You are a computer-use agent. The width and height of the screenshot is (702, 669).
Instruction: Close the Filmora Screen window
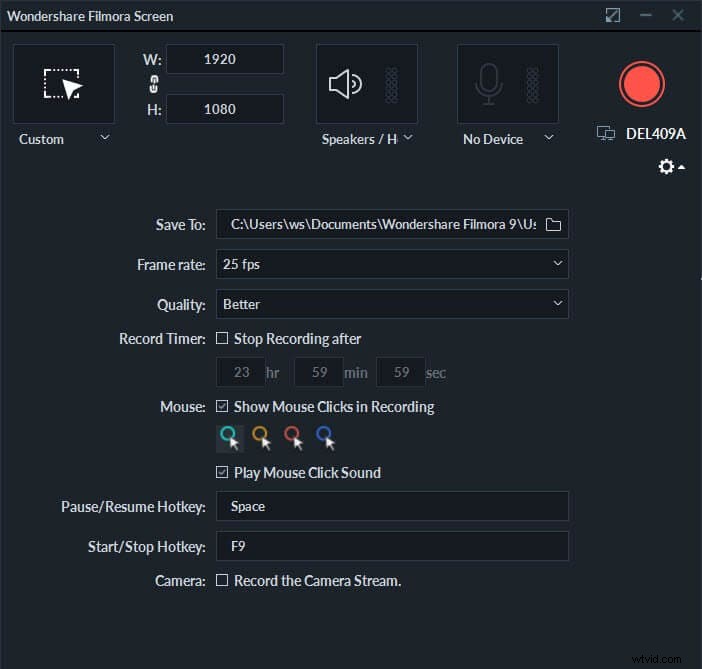[678, 15]
